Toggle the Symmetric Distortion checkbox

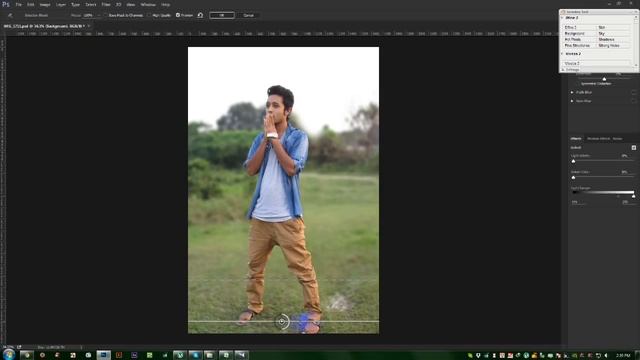(x=577, y=84)
